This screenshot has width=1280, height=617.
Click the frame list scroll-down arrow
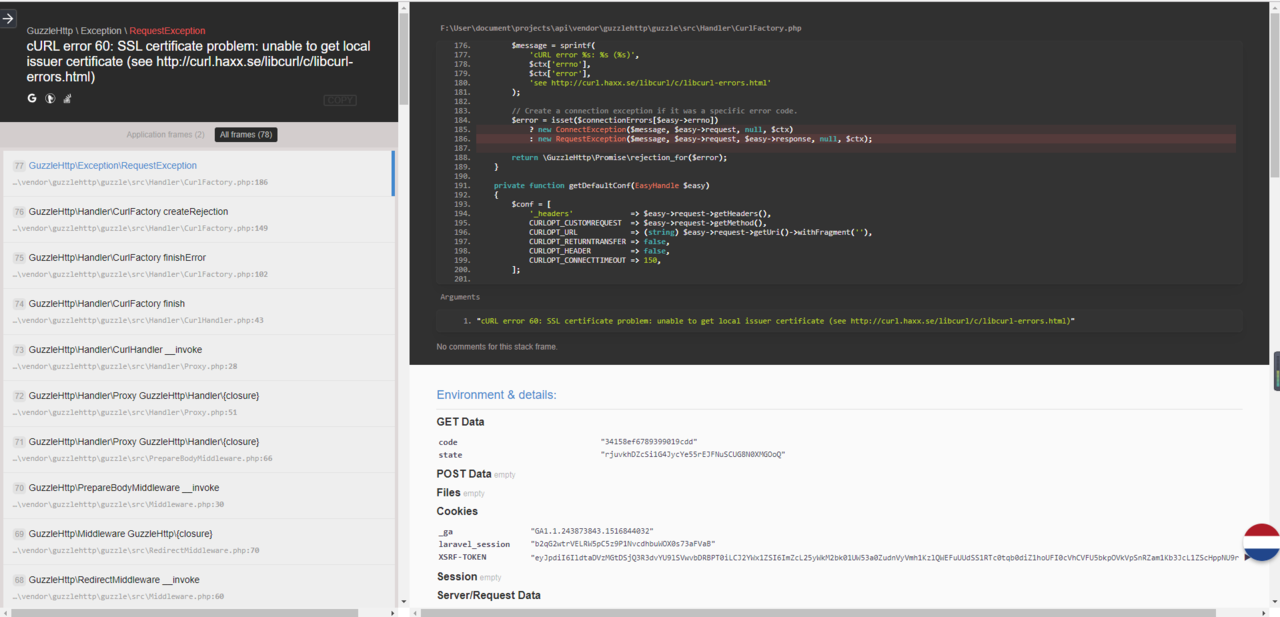(x=403, y=602)
